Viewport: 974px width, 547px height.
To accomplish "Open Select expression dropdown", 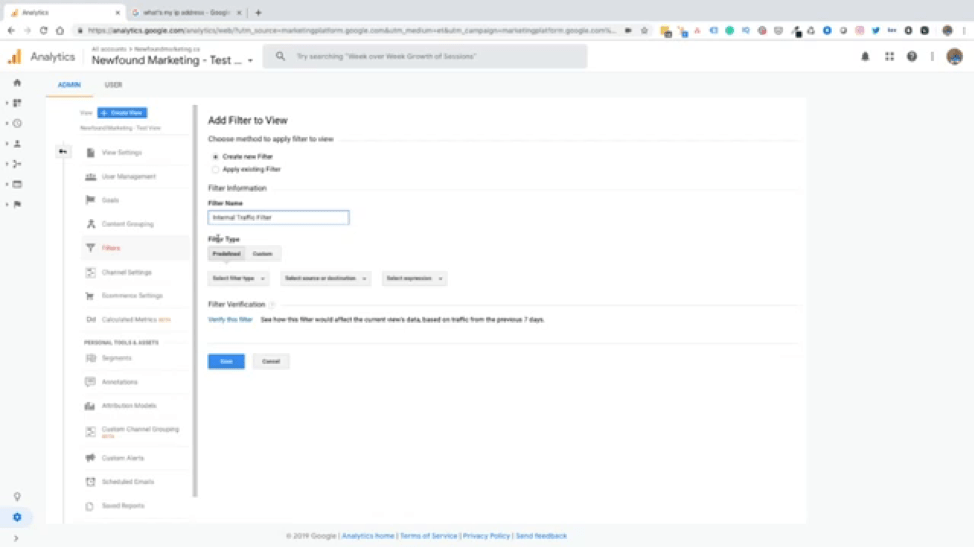I will coord(414,279).
